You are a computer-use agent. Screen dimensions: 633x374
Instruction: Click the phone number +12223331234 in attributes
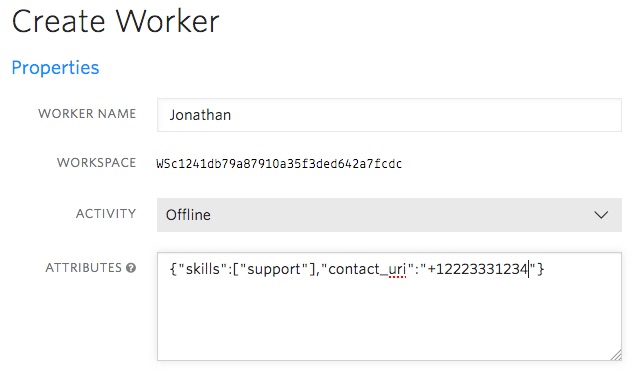pyautogui.click(x=478, y=269)
